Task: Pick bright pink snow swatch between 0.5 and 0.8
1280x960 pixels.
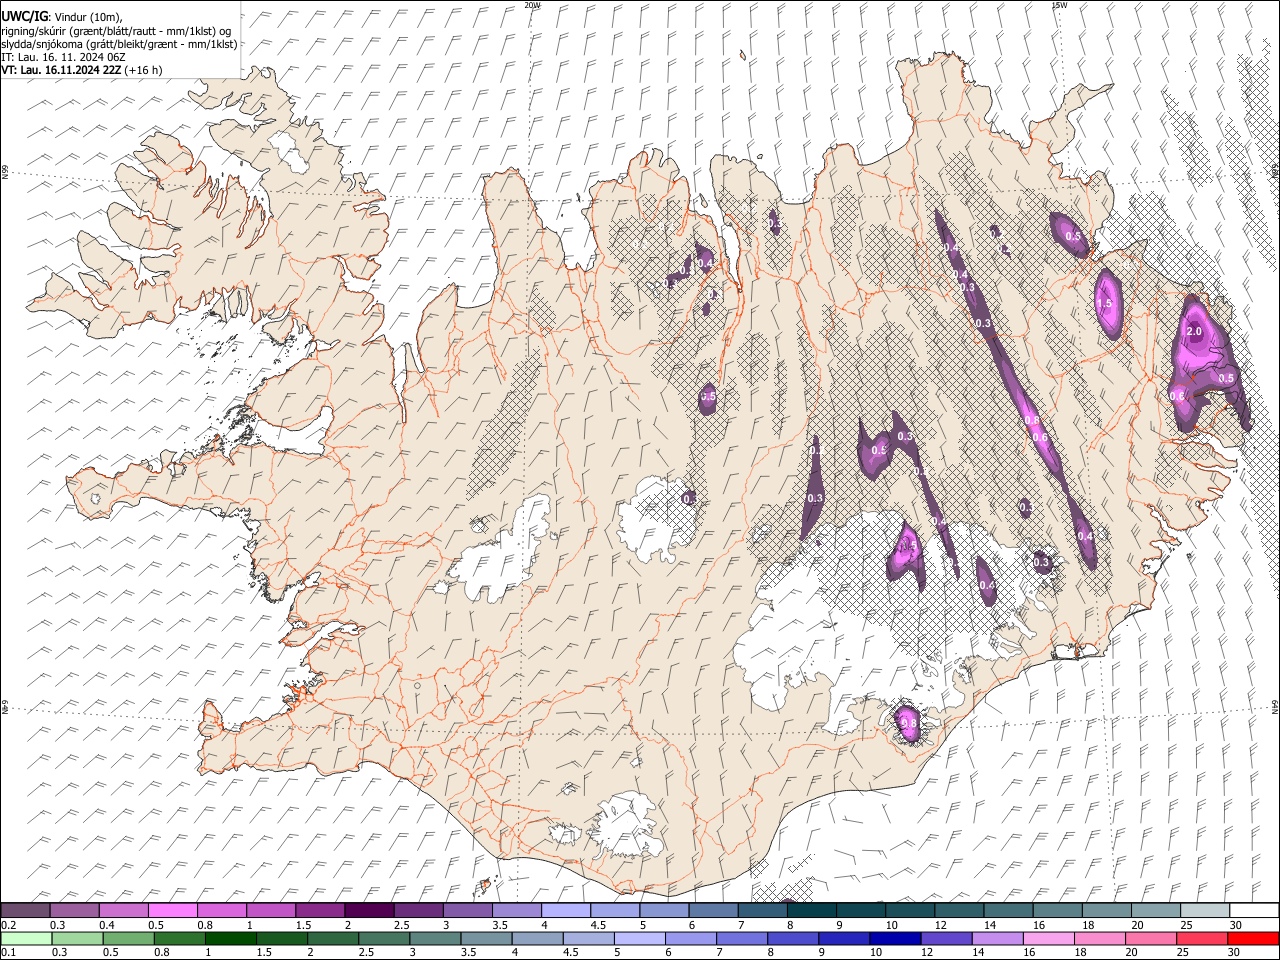Action: (x=173, y=911)
